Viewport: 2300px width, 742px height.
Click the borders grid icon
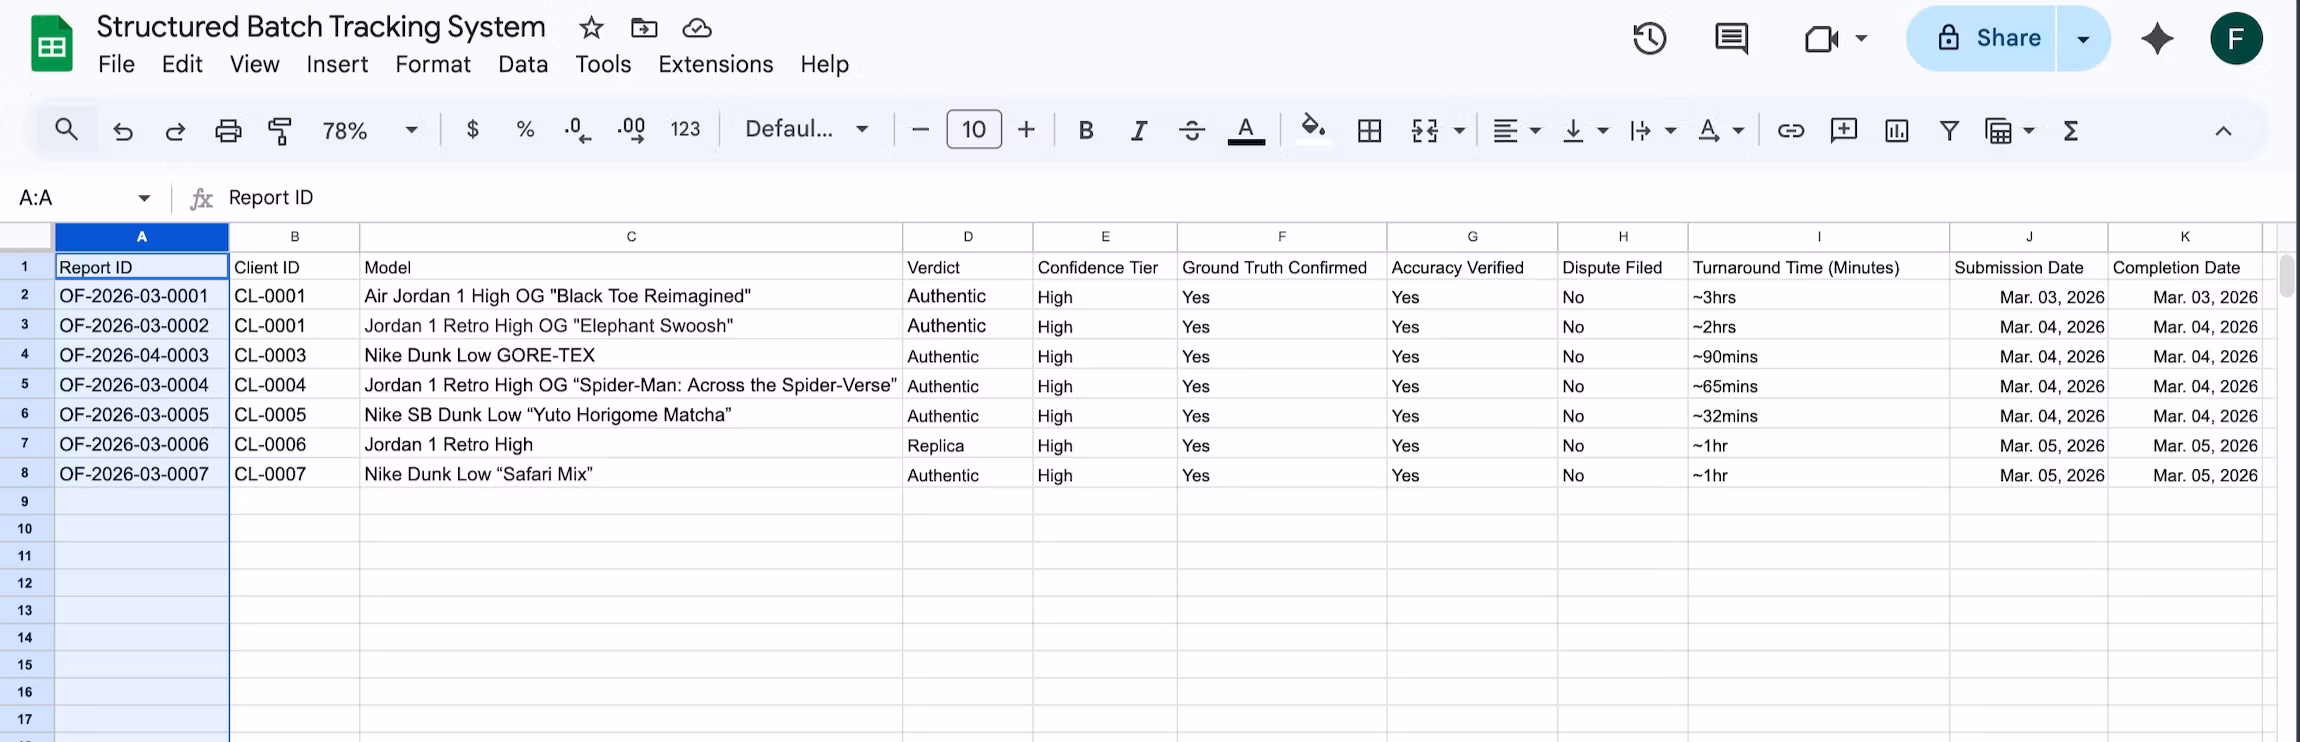(1369, 131)
